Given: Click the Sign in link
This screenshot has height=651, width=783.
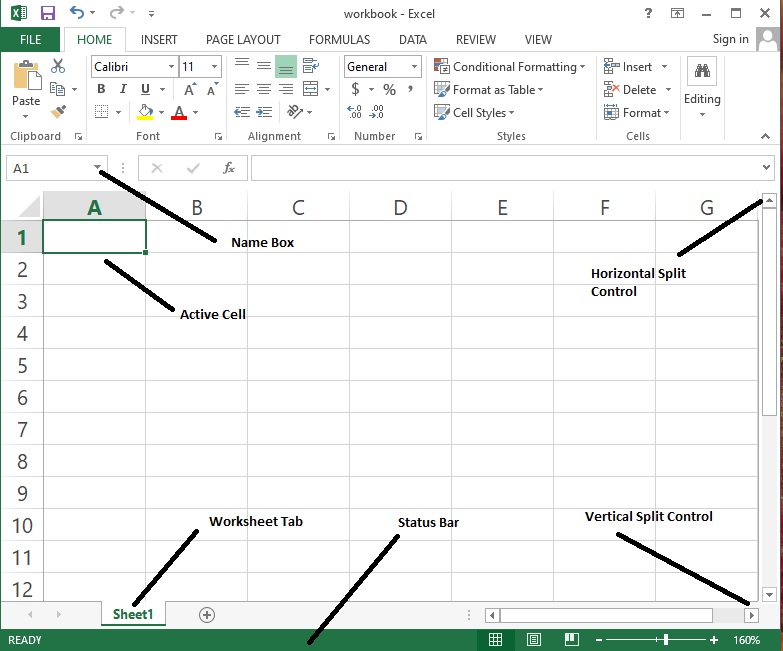Looking at the screenshot, I should [730, 39].
